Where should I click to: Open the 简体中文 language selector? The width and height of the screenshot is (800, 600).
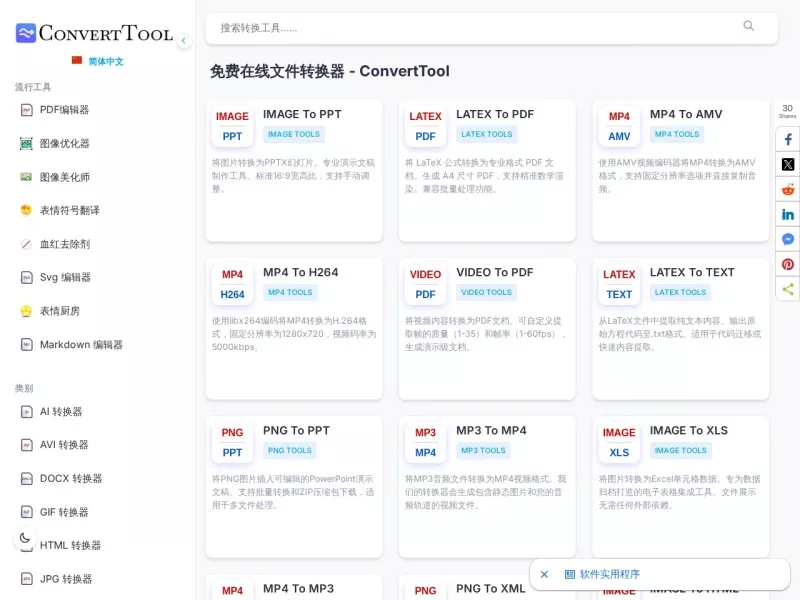(98, 61)
